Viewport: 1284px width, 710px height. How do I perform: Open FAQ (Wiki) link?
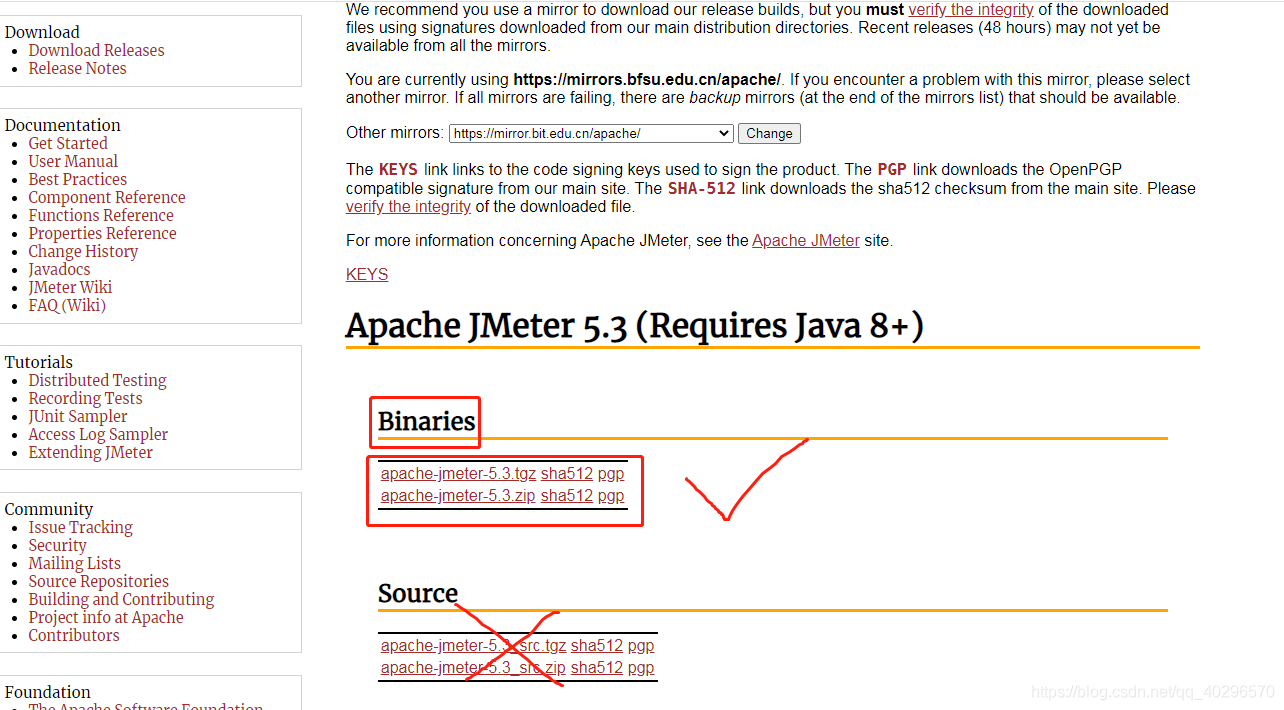pos(67,305)
